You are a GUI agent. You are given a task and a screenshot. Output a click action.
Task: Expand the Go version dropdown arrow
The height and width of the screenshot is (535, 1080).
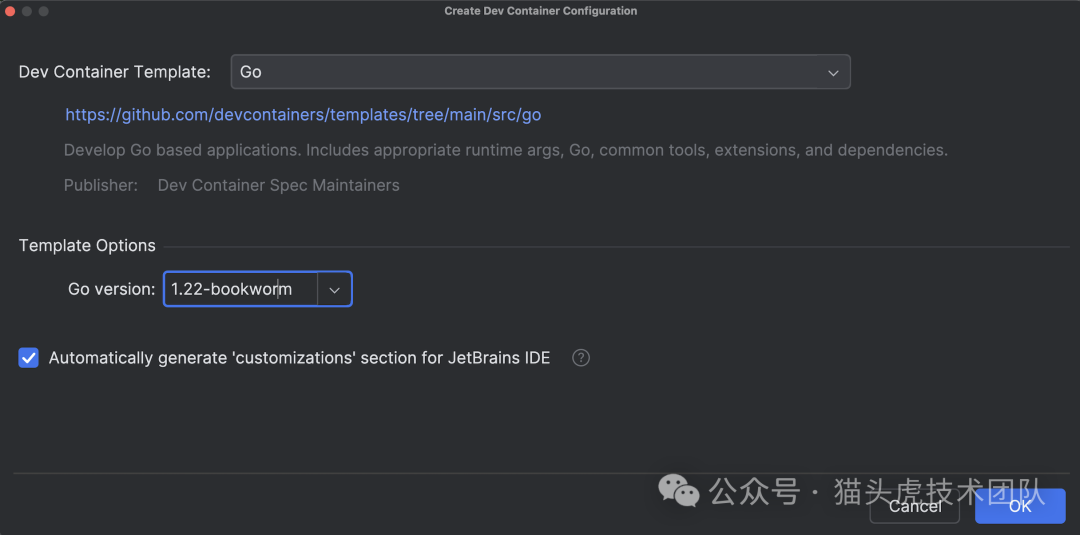(335, 289)
